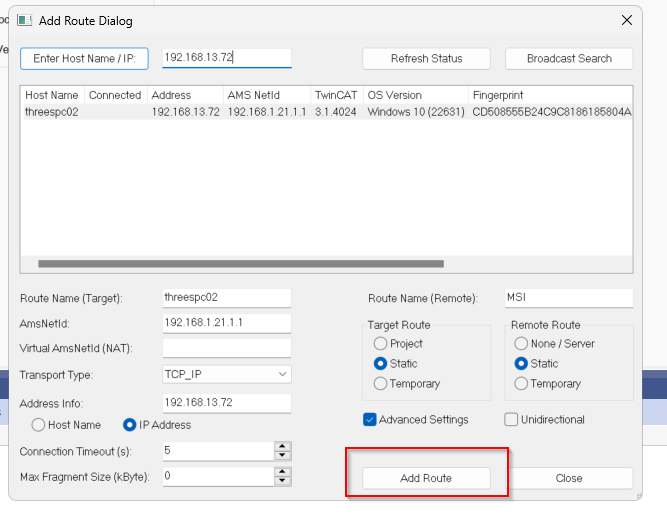Open the Transport Type dropdown
Image resolution: width=667 pixels, height=514 pixels.
pos(227,374)
